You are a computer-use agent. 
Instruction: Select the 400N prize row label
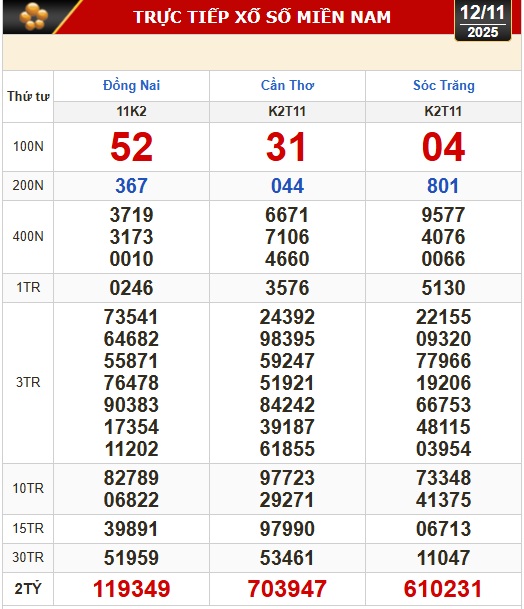coord(28,236)
